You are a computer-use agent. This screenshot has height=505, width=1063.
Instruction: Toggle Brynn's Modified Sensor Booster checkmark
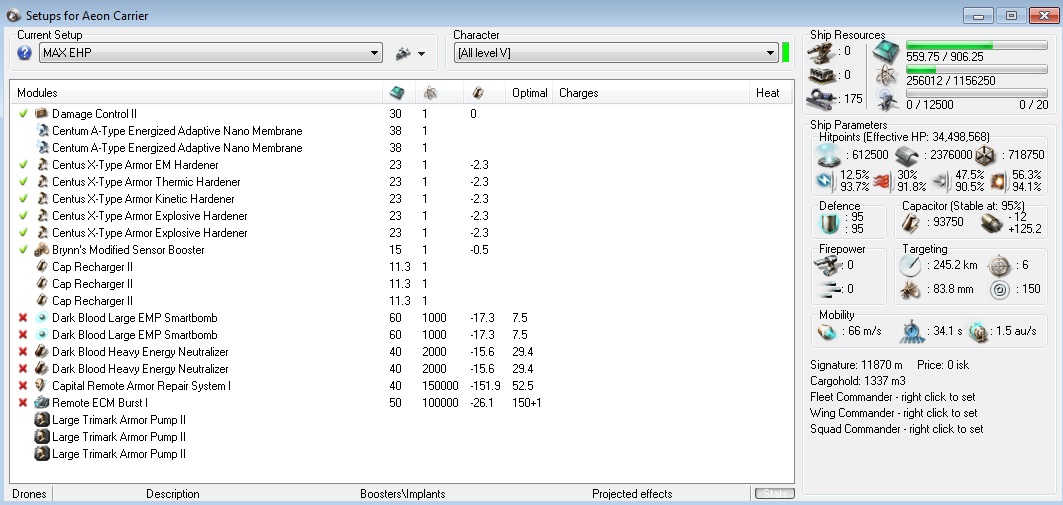pyautogui.click(x=23, y=249)
